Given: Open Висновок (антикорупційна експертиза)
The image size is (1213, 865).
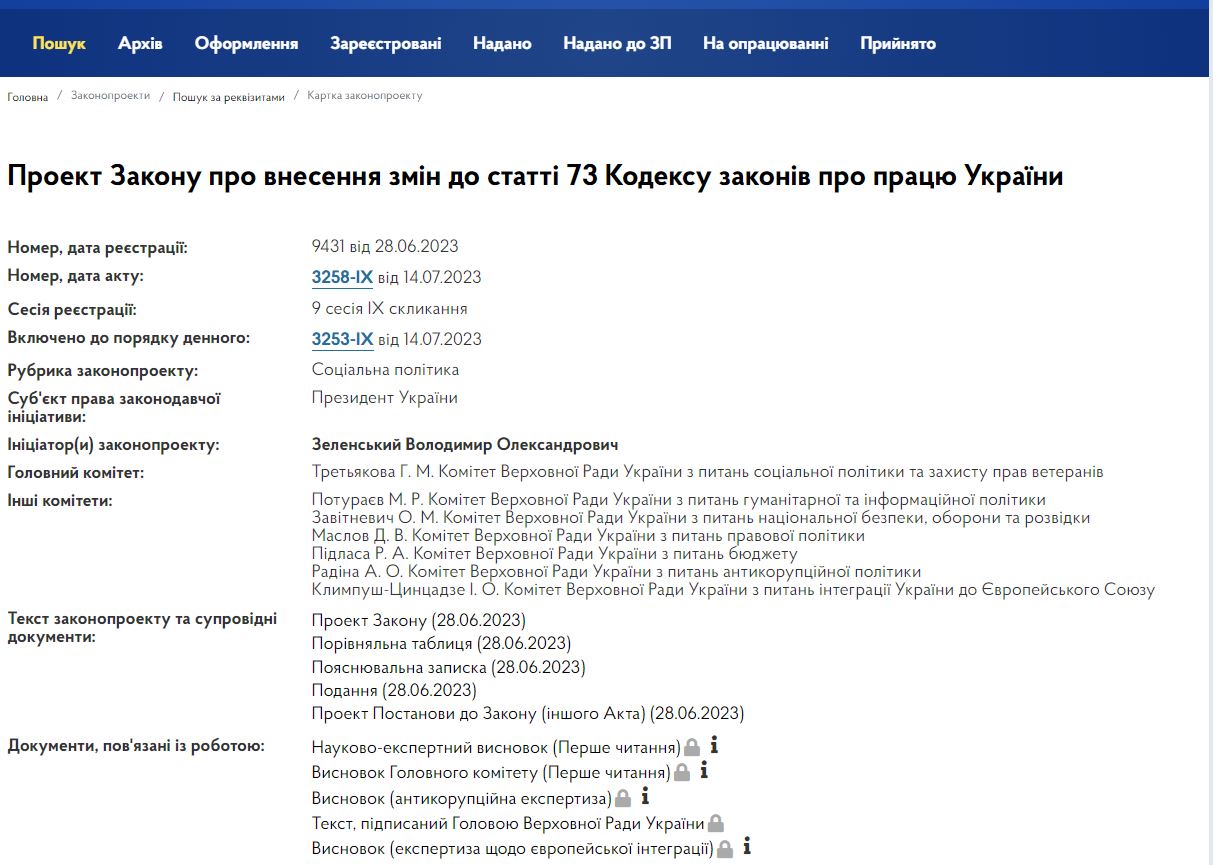Looking at the screenshot, I should [x=462, y=799].
